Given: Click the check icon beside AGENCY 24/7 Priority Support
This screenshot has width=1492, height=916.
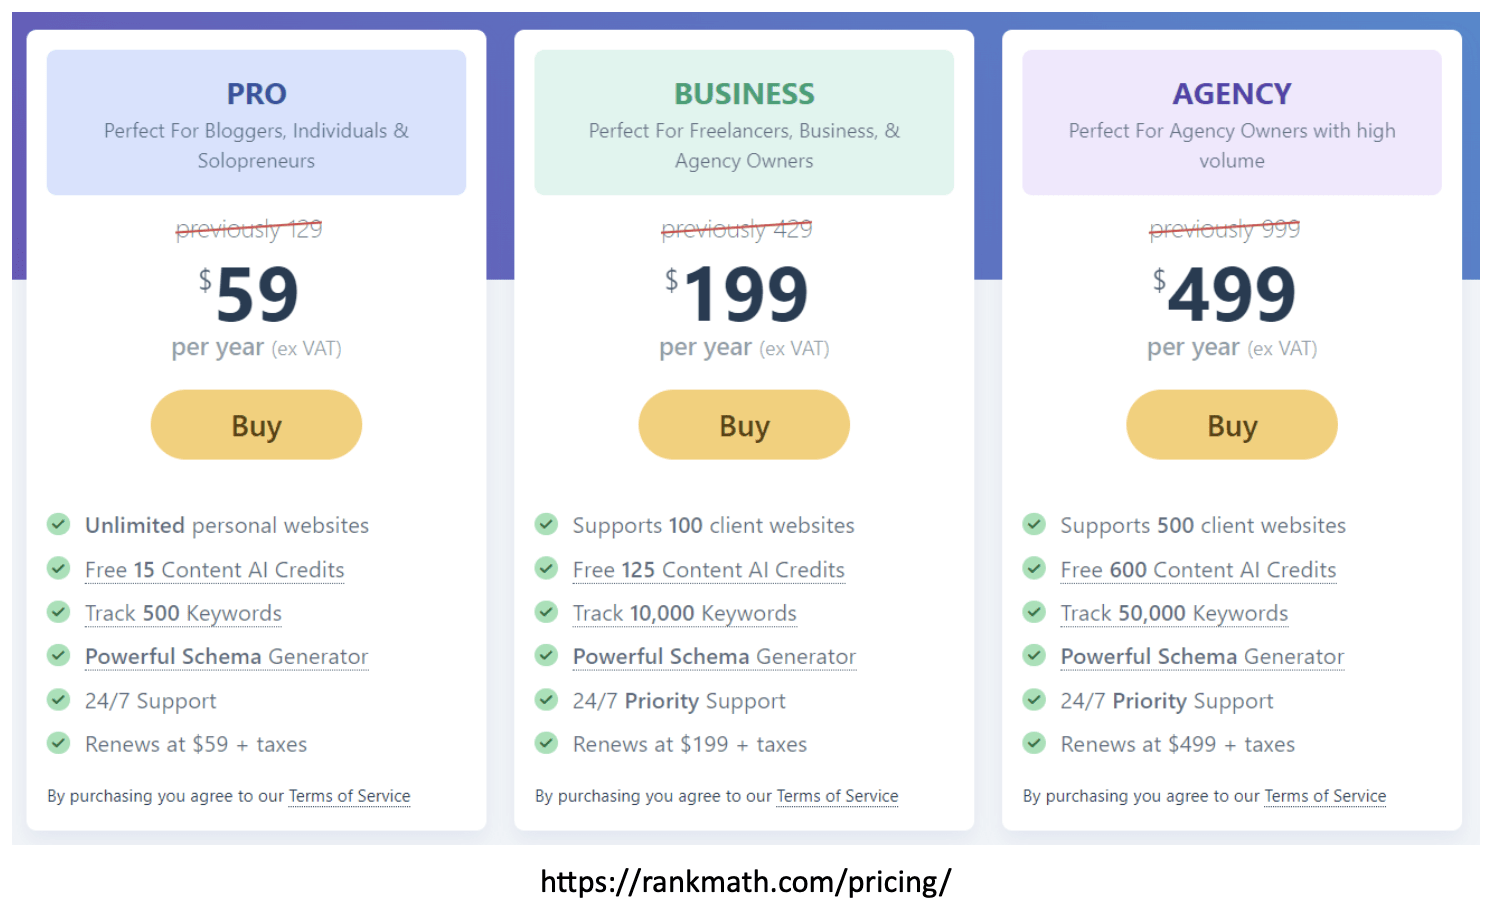Looking at the screenshot, I should coord(1035,700).
